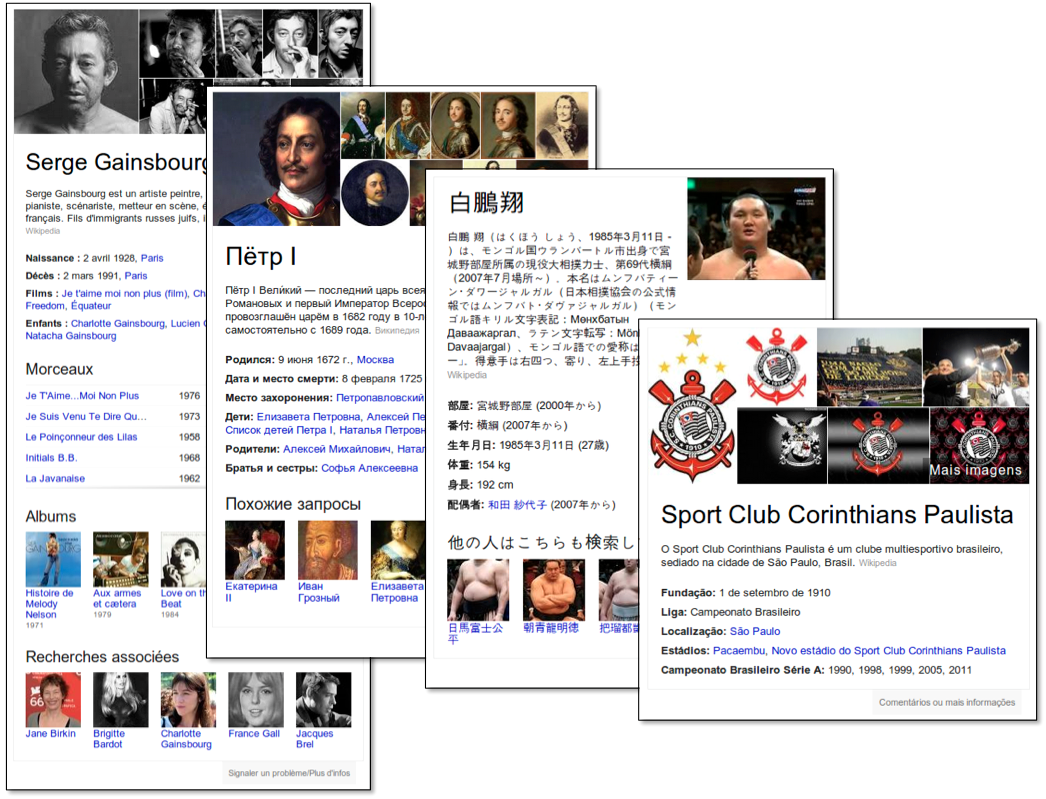
Task: Click the 192 cm height value
Action: click(x=495, y=485)
